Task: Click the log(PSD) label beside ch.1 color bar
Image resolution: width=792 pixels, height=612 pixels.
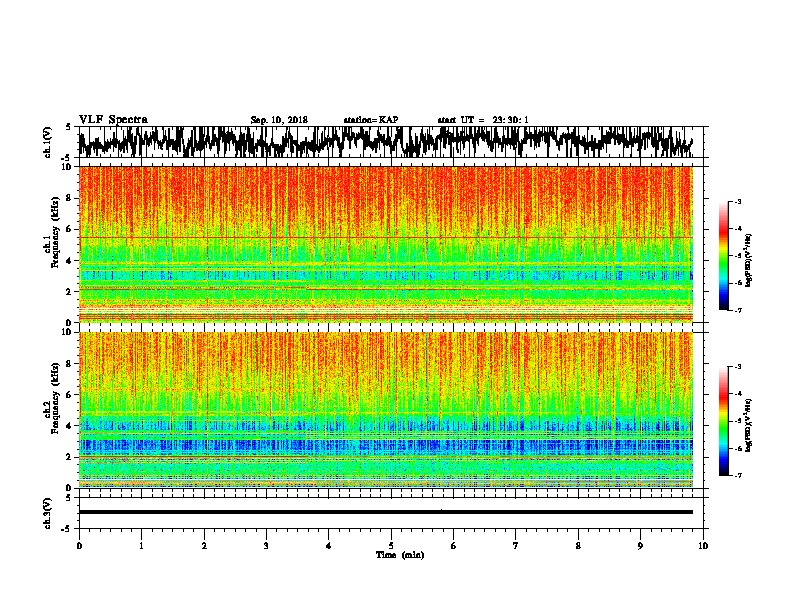Action: [x=748, y=261]
